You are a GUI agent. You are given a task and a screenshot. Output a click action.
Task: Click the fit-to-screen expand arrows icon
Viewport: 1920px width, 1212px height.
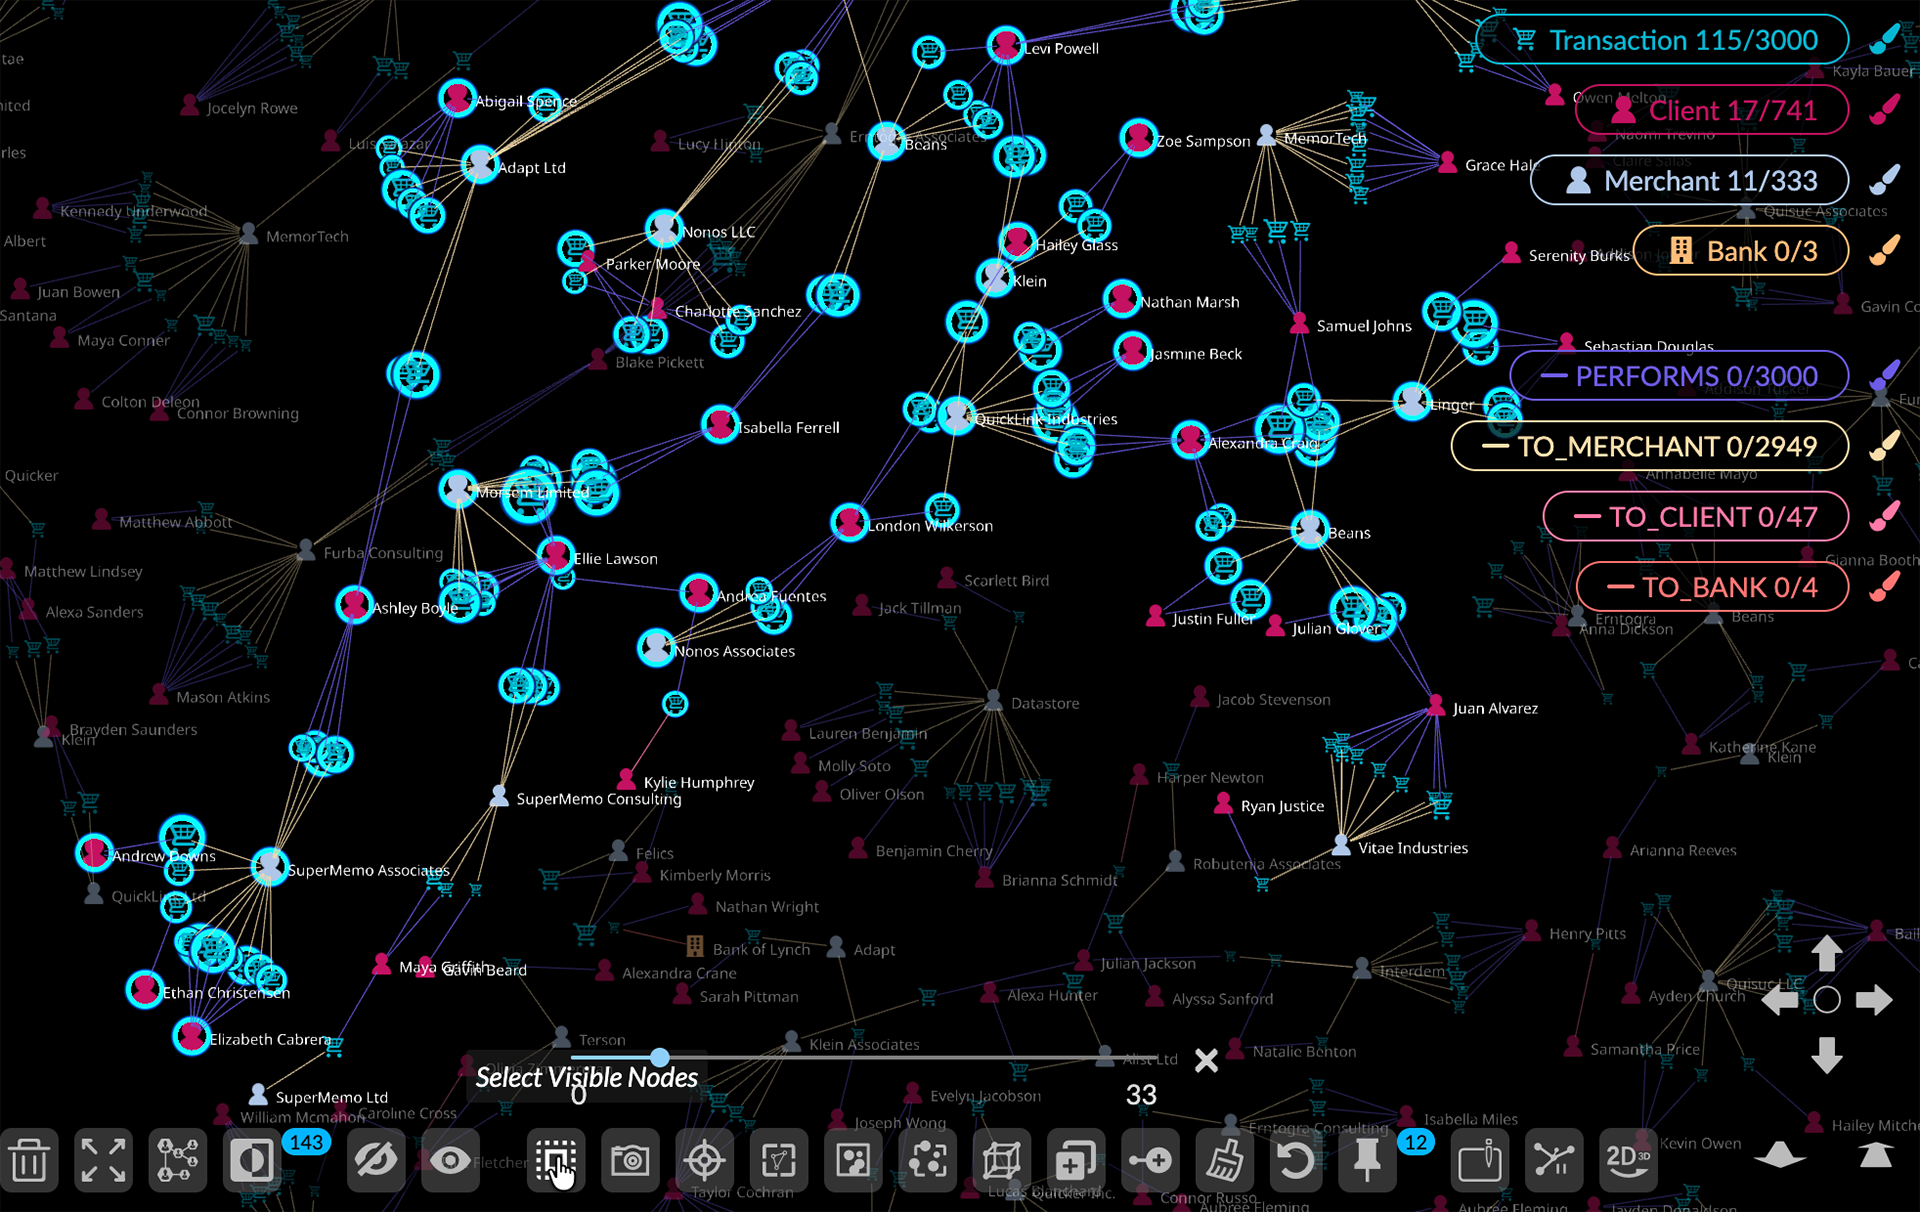(103, 1161)
